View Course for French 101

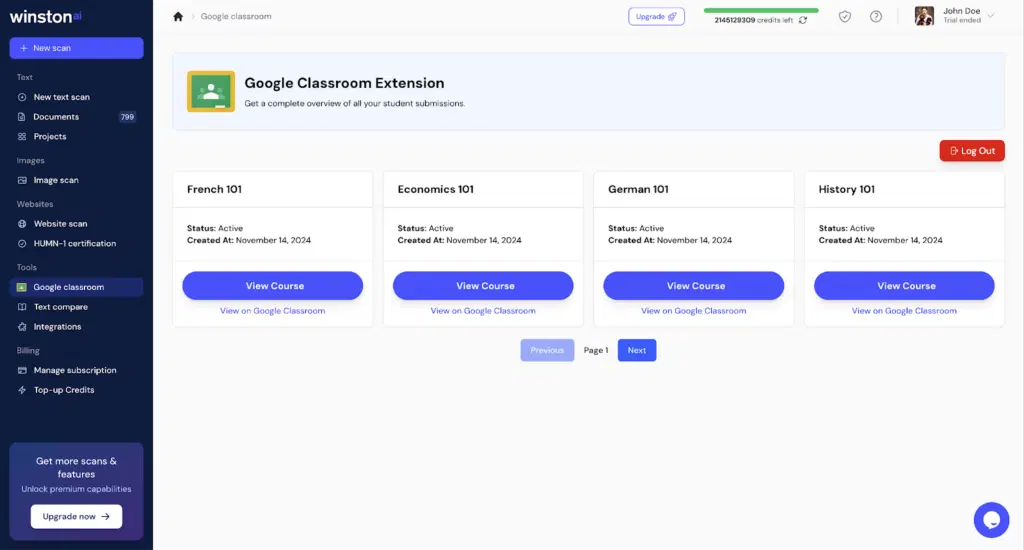pos(272,286)
